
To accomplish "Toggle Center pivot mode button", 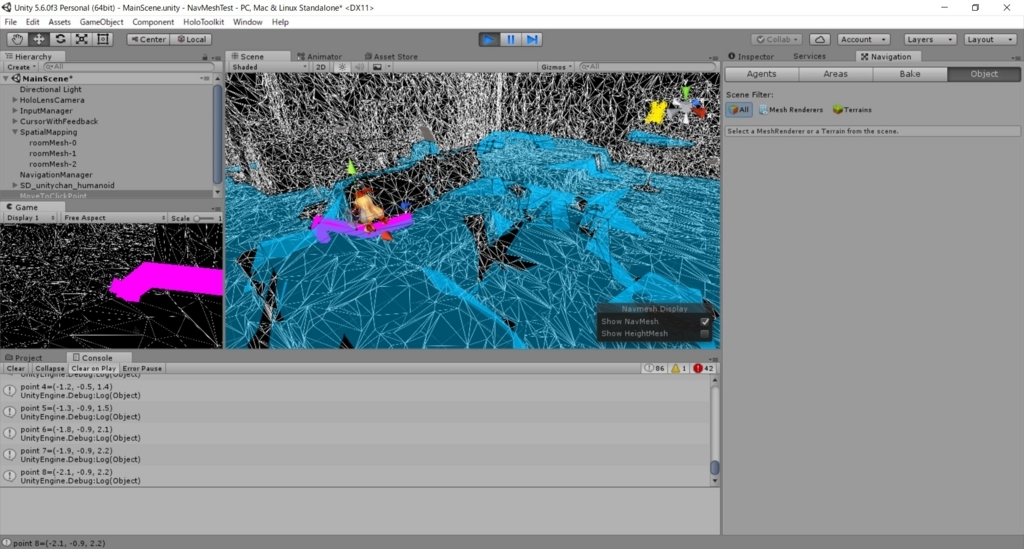I will click(148, 39).
